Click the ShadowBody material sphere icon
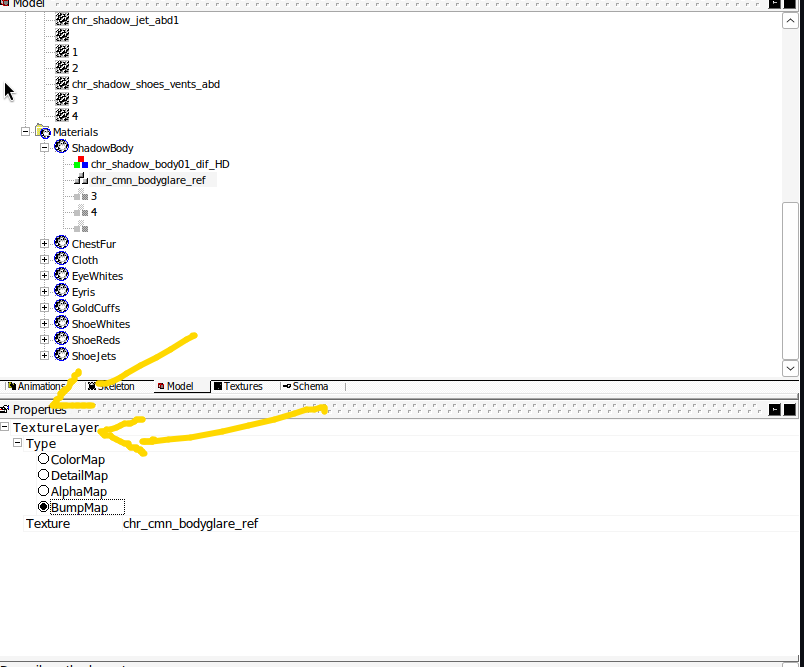Screen dimensions: 804x667 pyautogui.click(x=62, y=148)
